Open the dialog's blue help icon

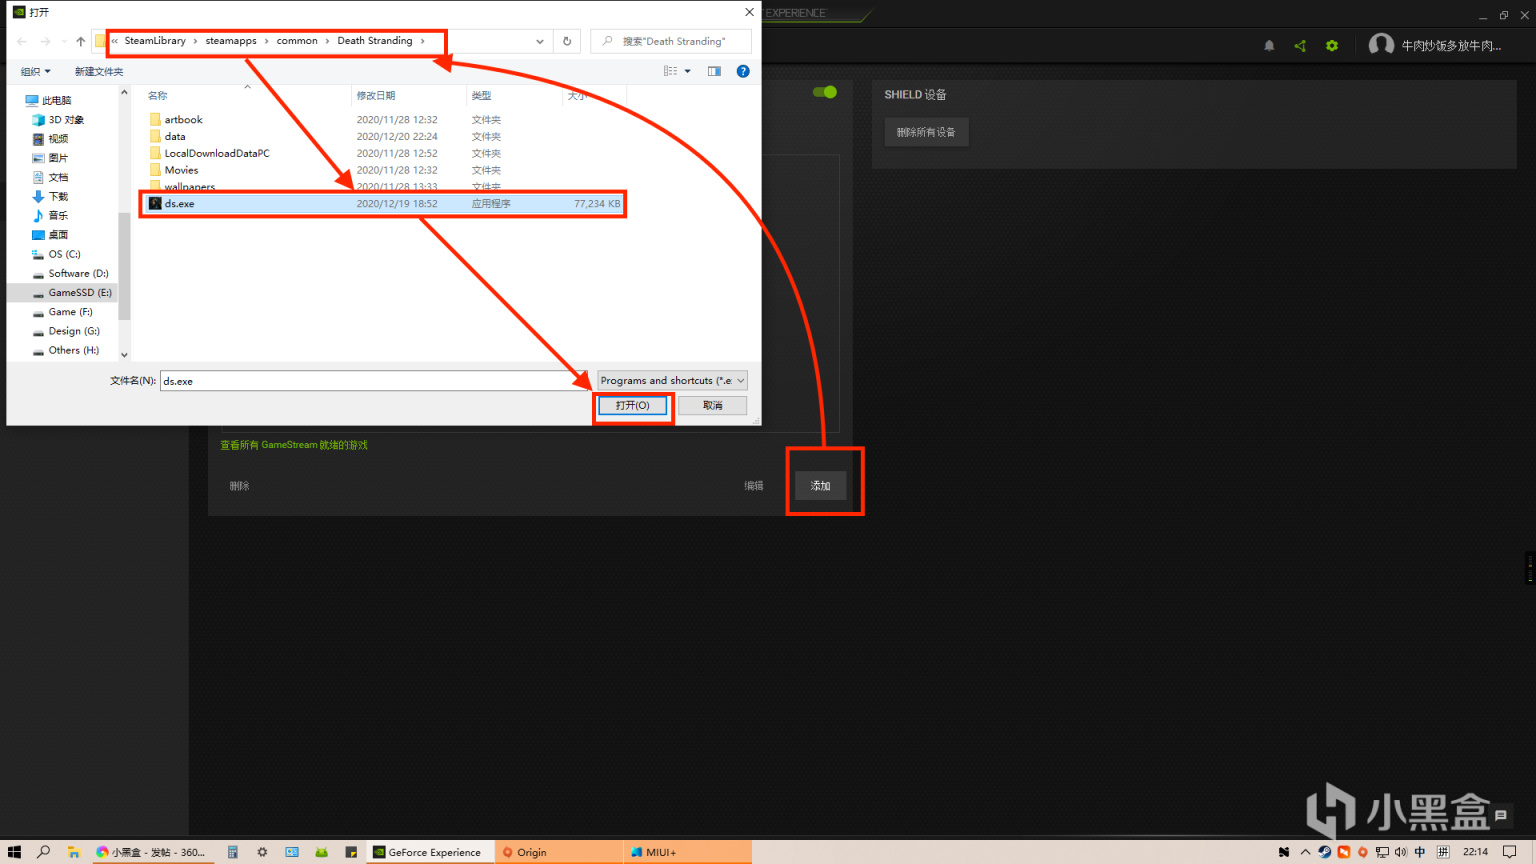[743, 71]
